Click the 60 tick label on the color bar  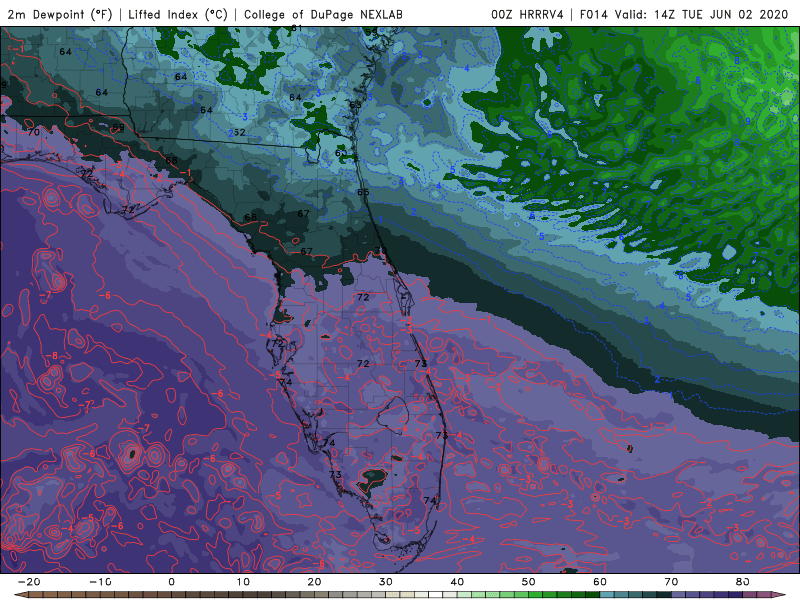pyautogui.click(x=600, y=582)
